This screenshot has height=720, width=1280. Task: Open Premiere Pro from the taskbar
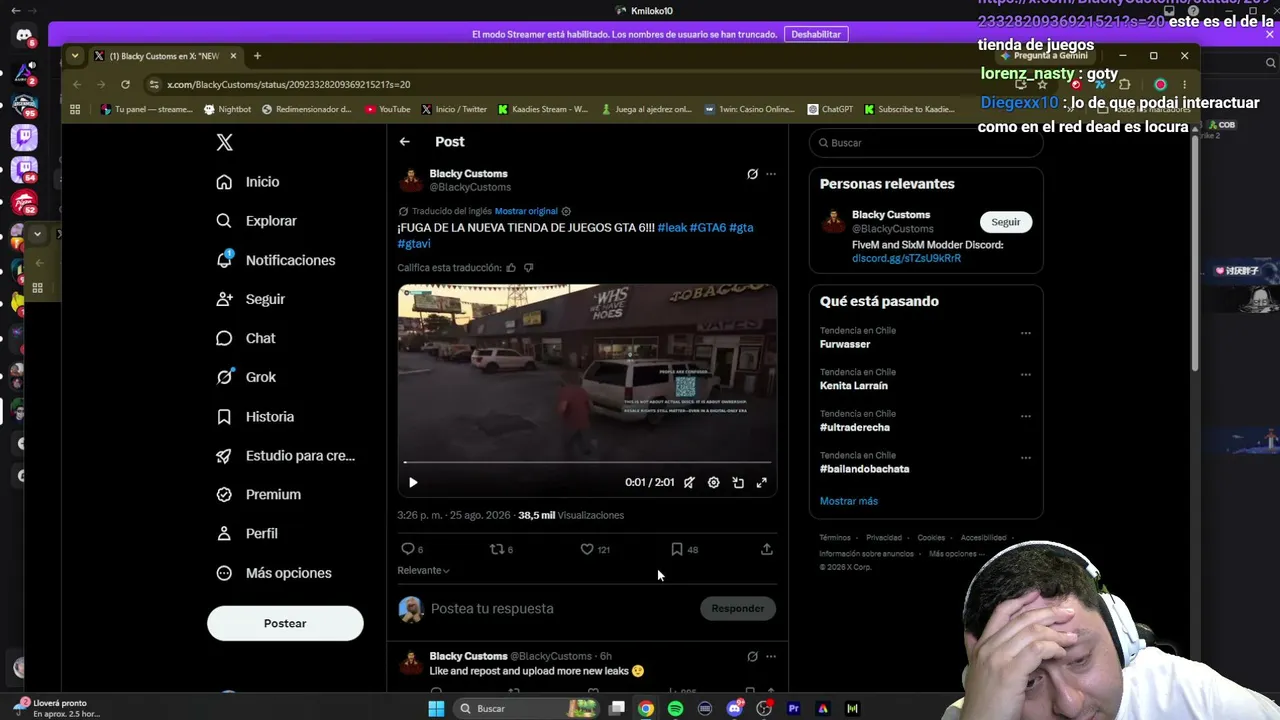point(794,709)
